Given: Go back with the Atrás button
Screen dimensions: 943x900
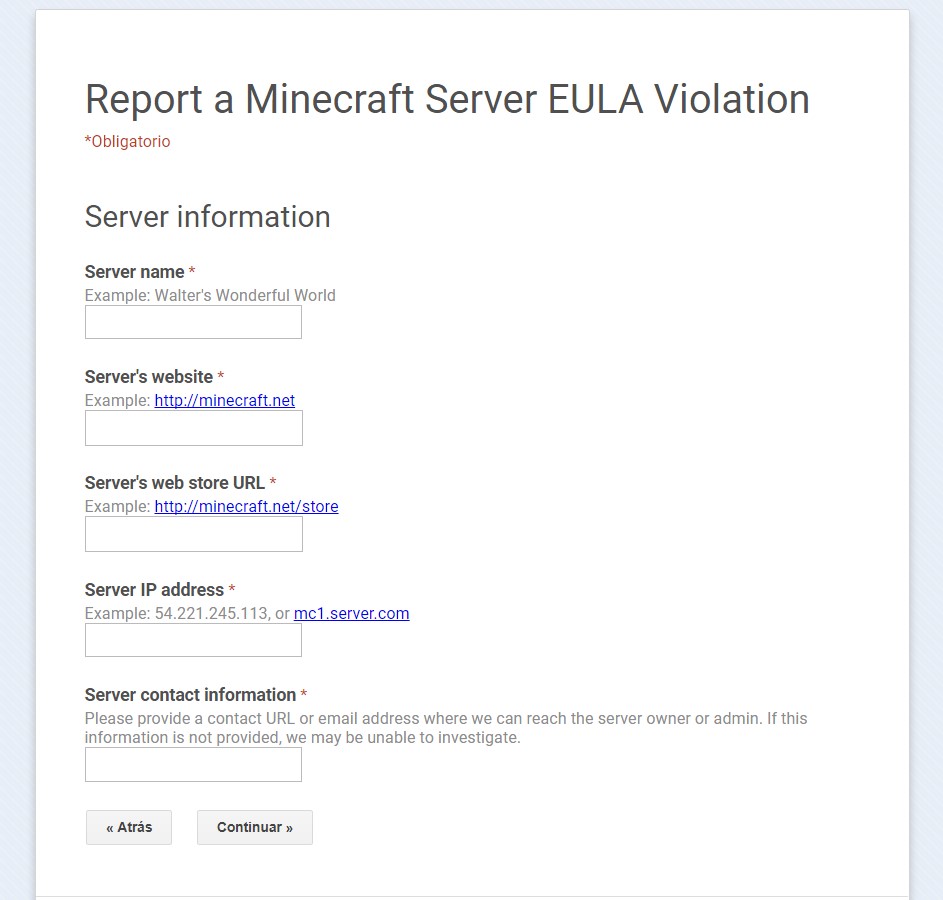Looking at the screenshot, I should [x=129, y=827].
